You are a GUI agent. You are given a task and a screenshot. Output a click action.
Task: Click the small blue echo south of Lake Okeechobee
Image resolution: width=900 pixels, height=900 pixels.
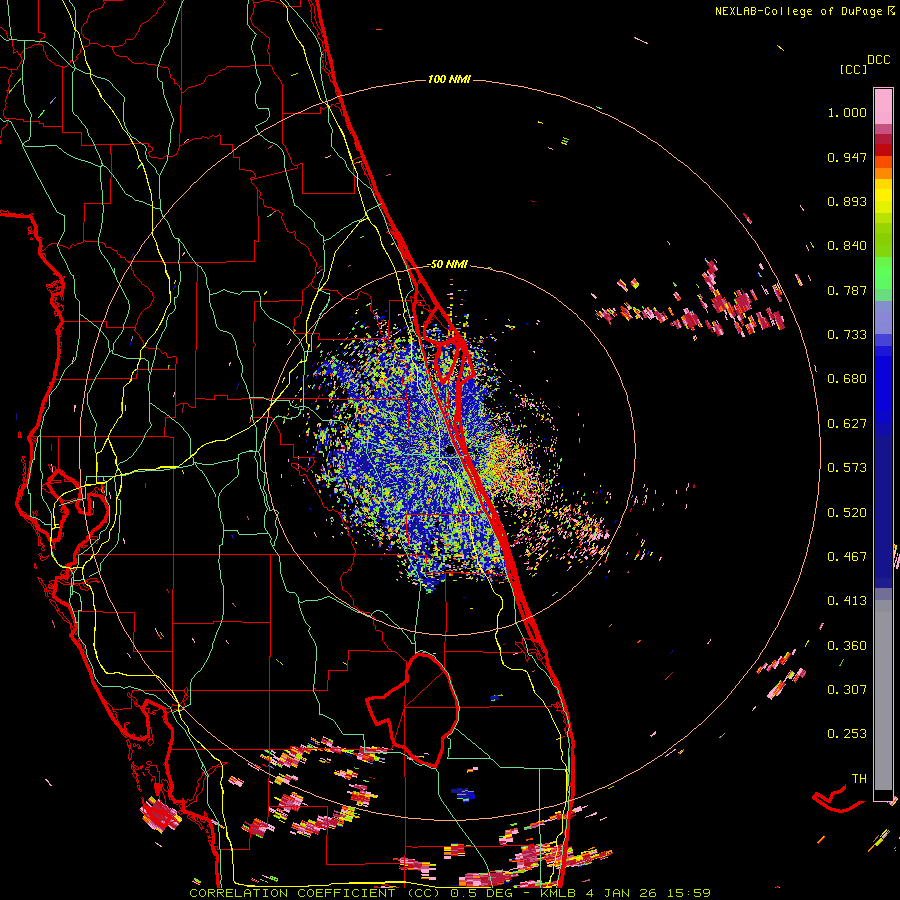click(x=463, y=794)
